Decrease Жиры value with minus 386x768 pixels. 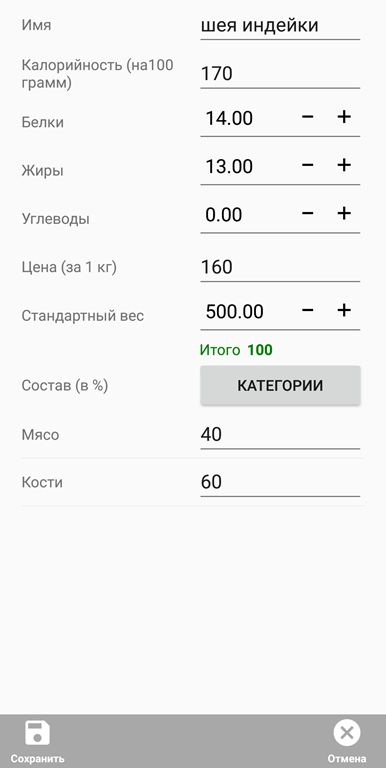307,166
